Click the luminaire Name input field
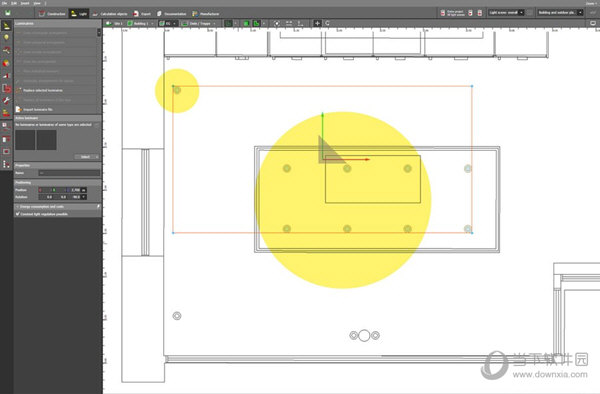 click(69, 173)
